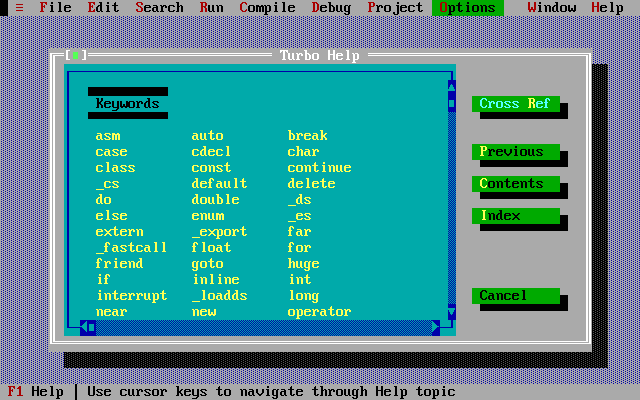Open the Project menu
Viewport: 640px width, 400px height.
click(395, 8)
